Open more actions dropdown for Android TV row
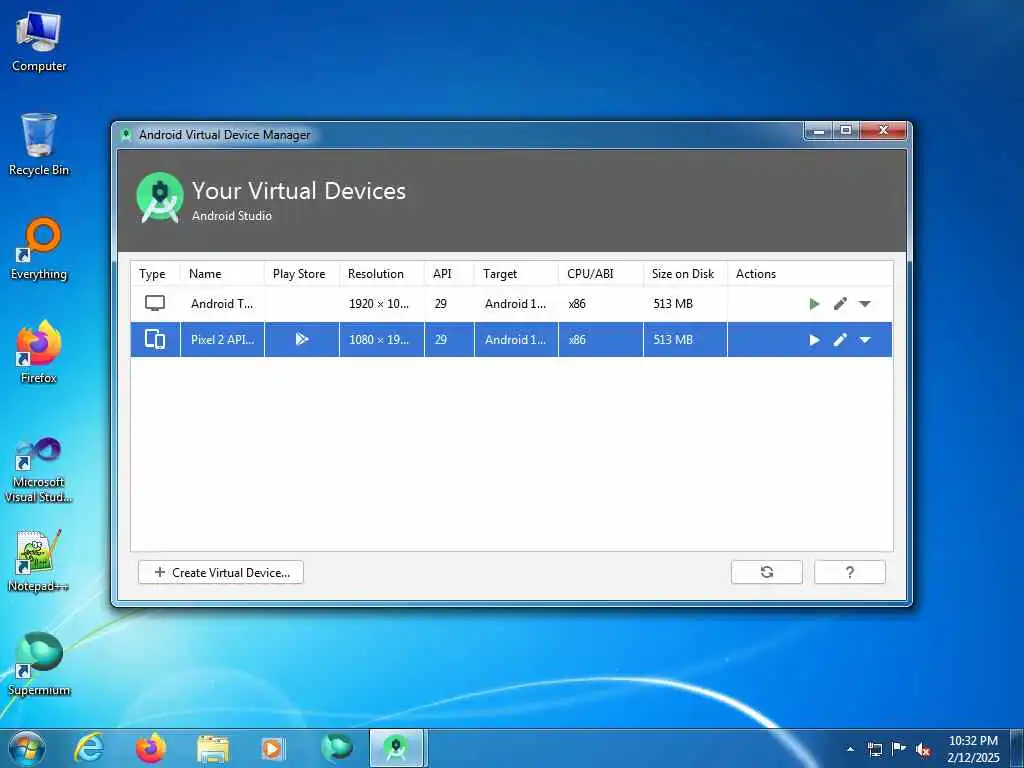 click(865, 304)
